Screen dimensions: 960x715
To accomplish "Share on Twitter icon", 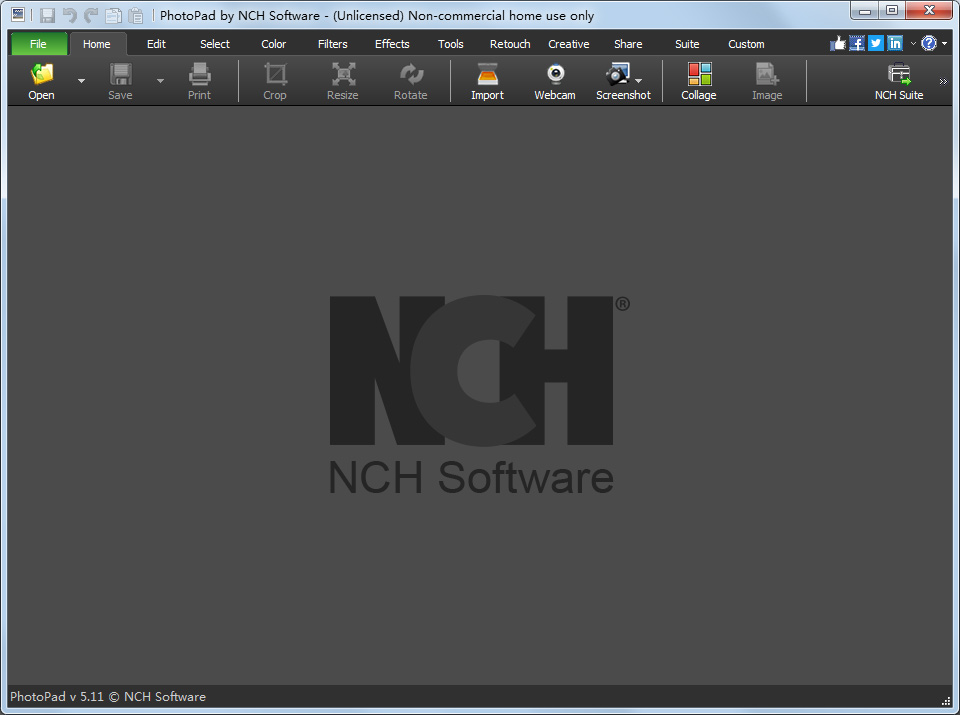I will pos(876,43).
